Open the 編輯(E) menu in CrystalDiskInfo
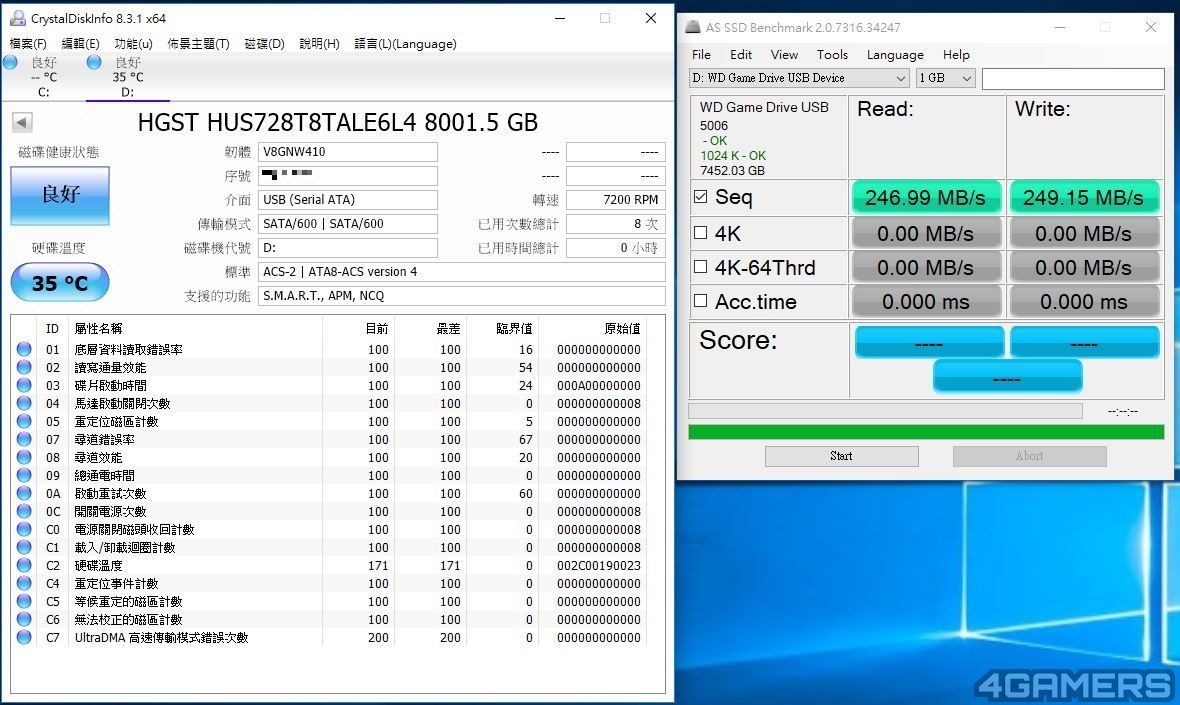 click(80, 44)
